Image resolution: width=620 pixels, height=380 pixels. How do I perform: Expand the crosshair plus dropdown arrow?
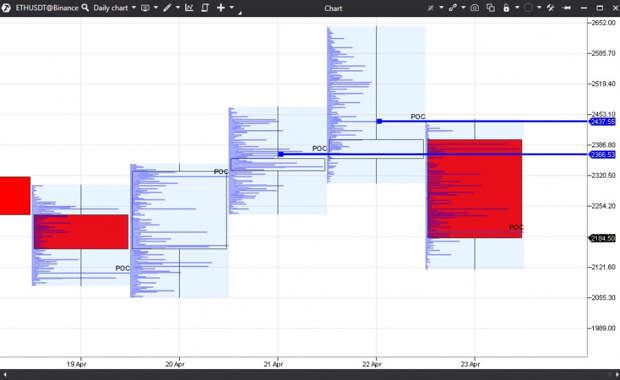pyautogui.click(x=232, y=8)
